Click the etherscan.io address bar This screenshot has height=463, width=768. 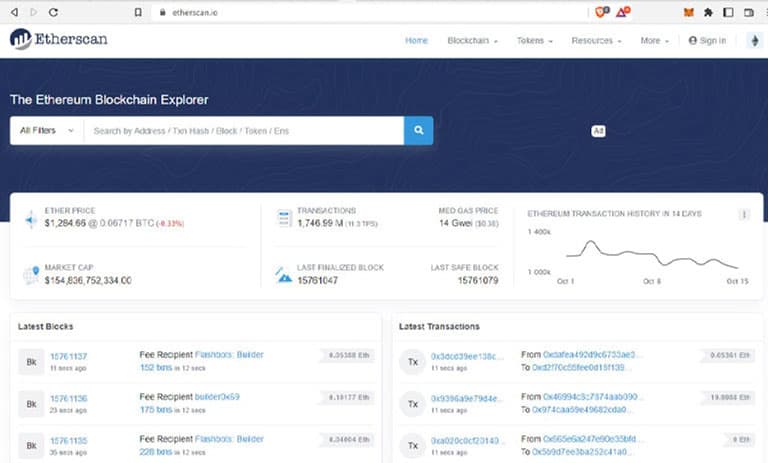[x=372, y=12]
